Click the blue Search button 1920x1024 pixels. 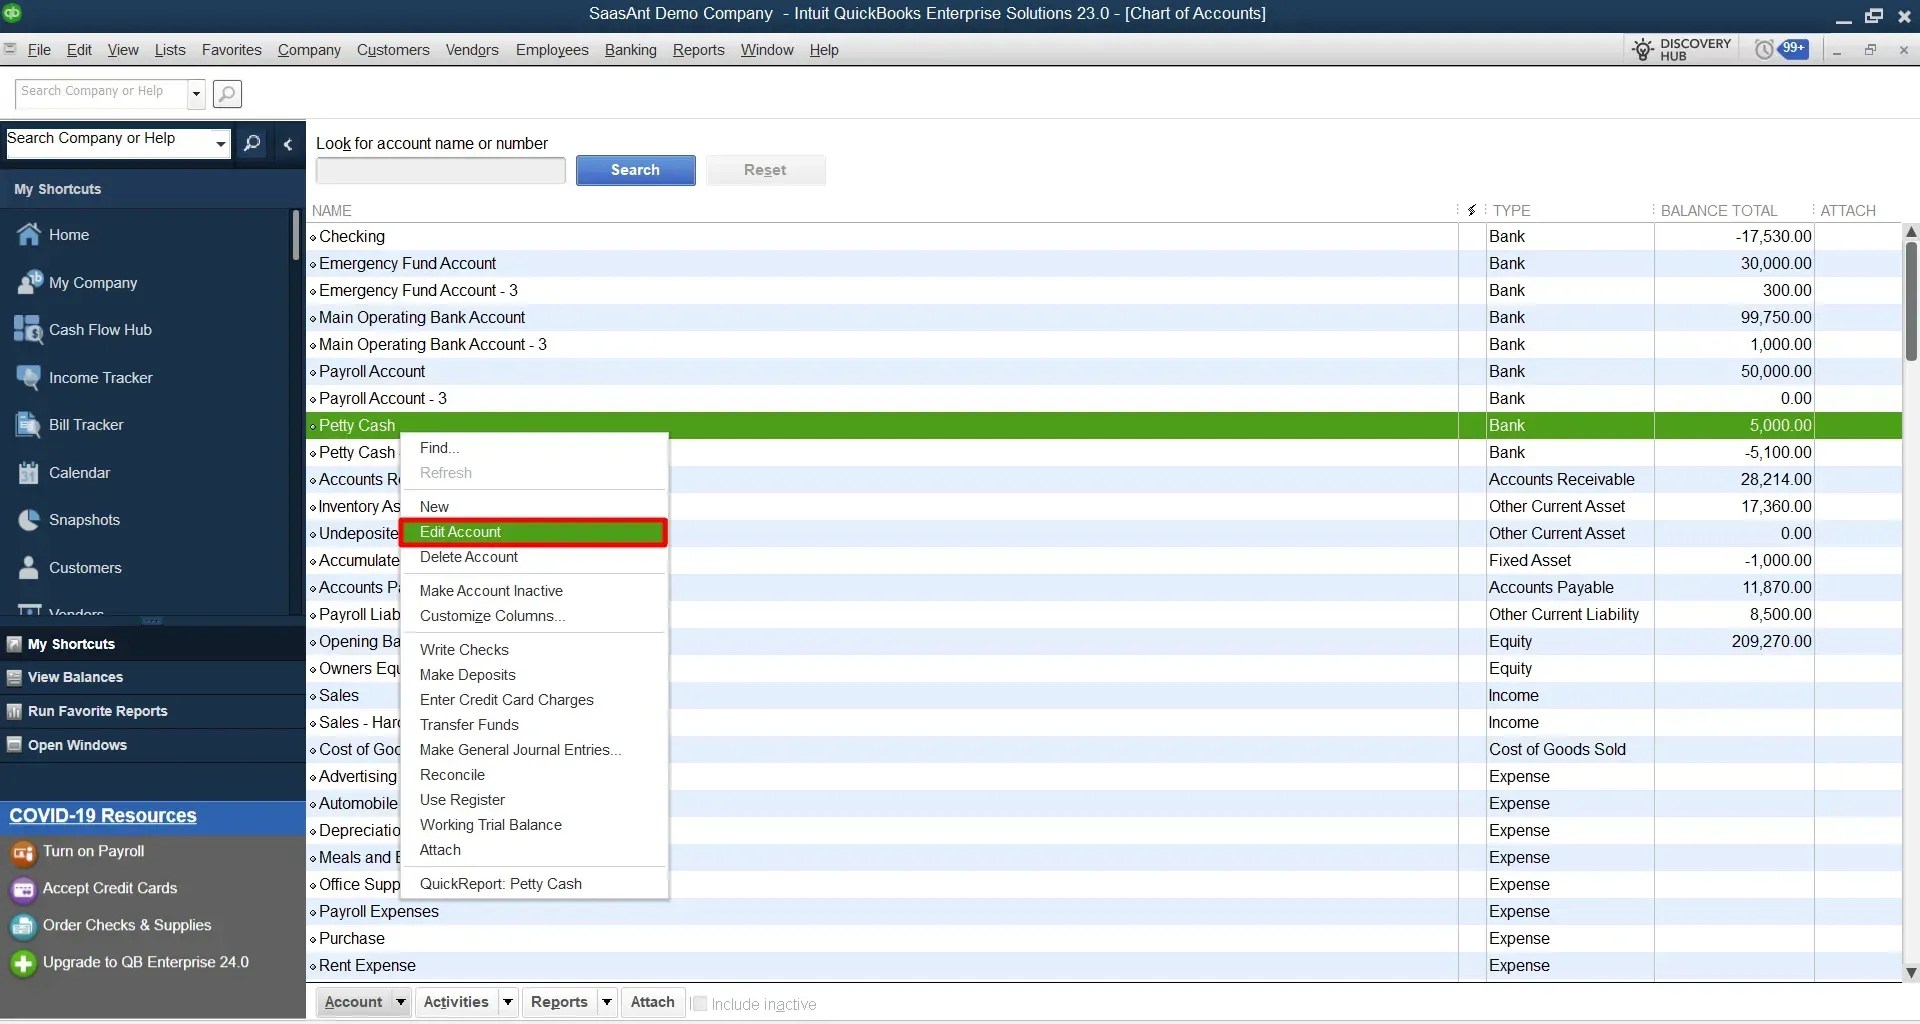tap(635, 170)
